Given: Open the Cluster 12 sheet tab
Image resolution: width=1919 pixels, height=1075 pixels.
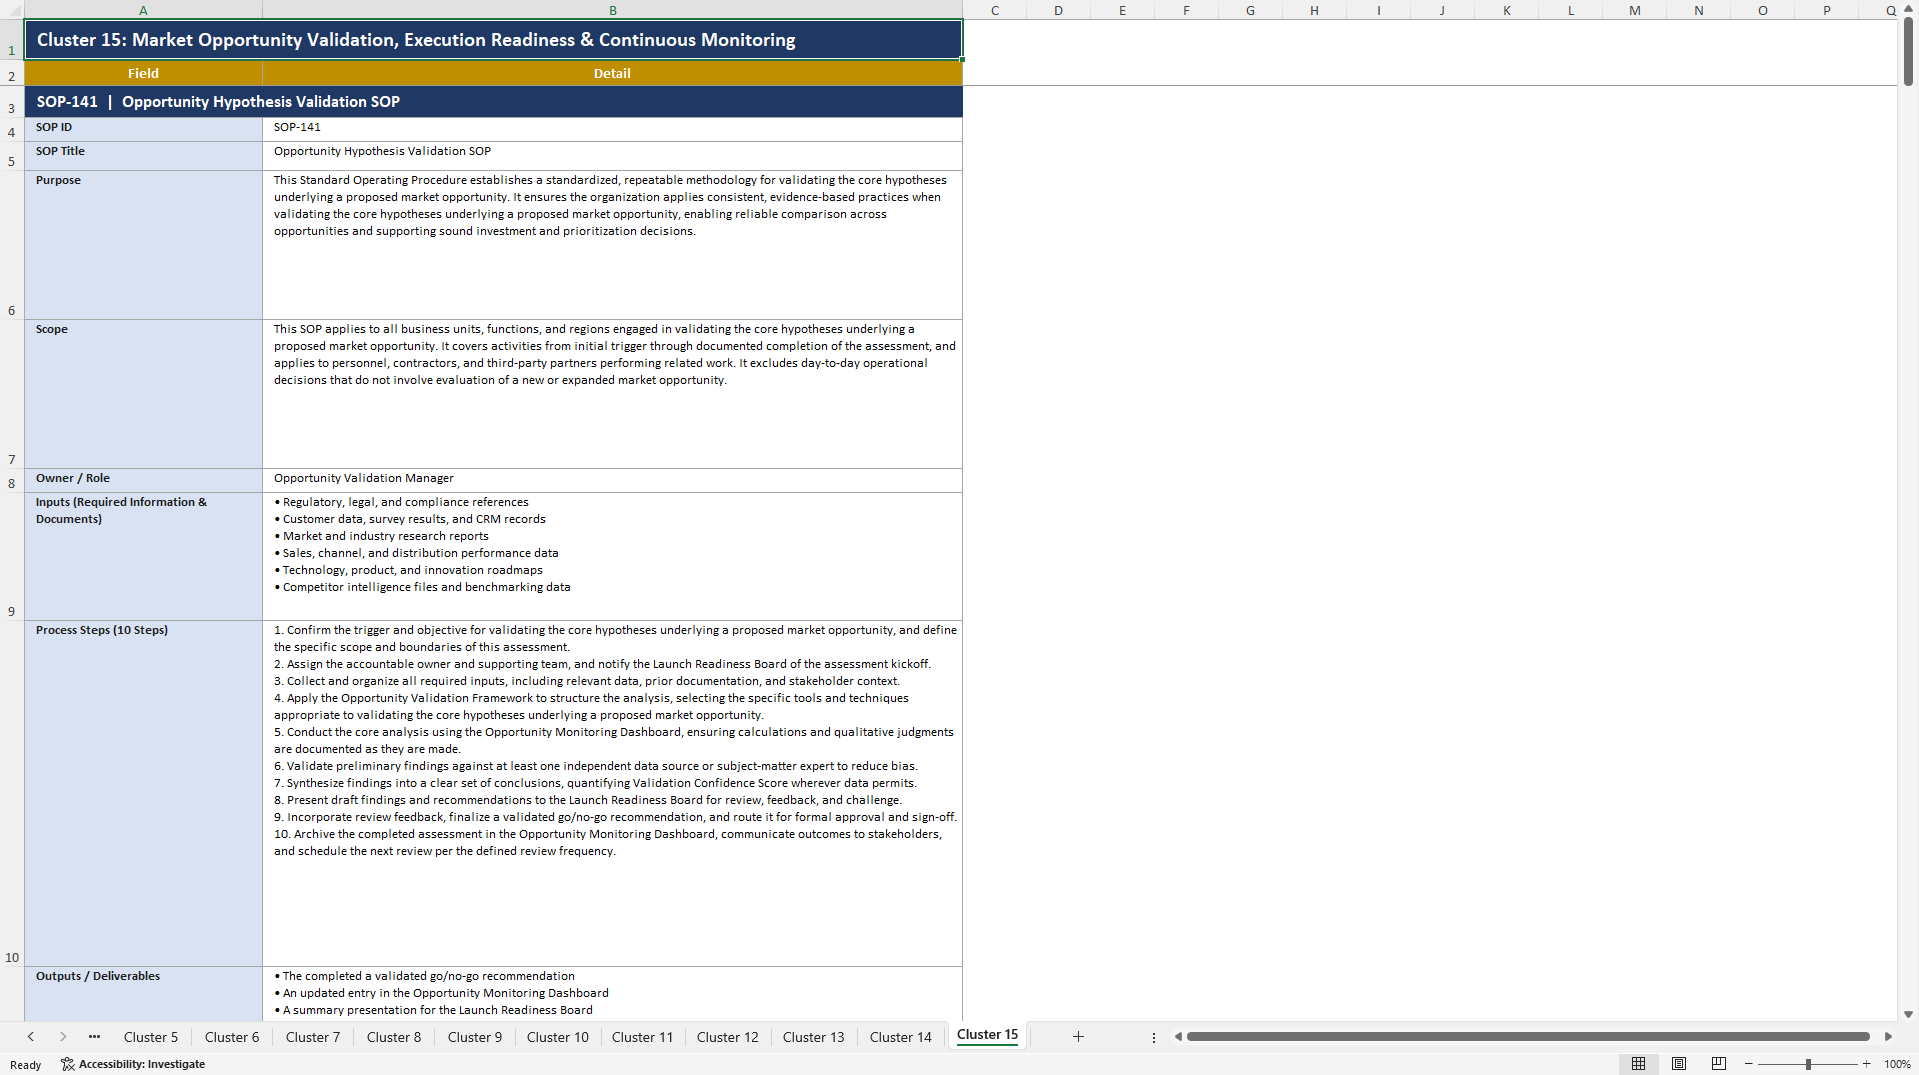Looking at the screenshot, I should (x=728, y=1037).
